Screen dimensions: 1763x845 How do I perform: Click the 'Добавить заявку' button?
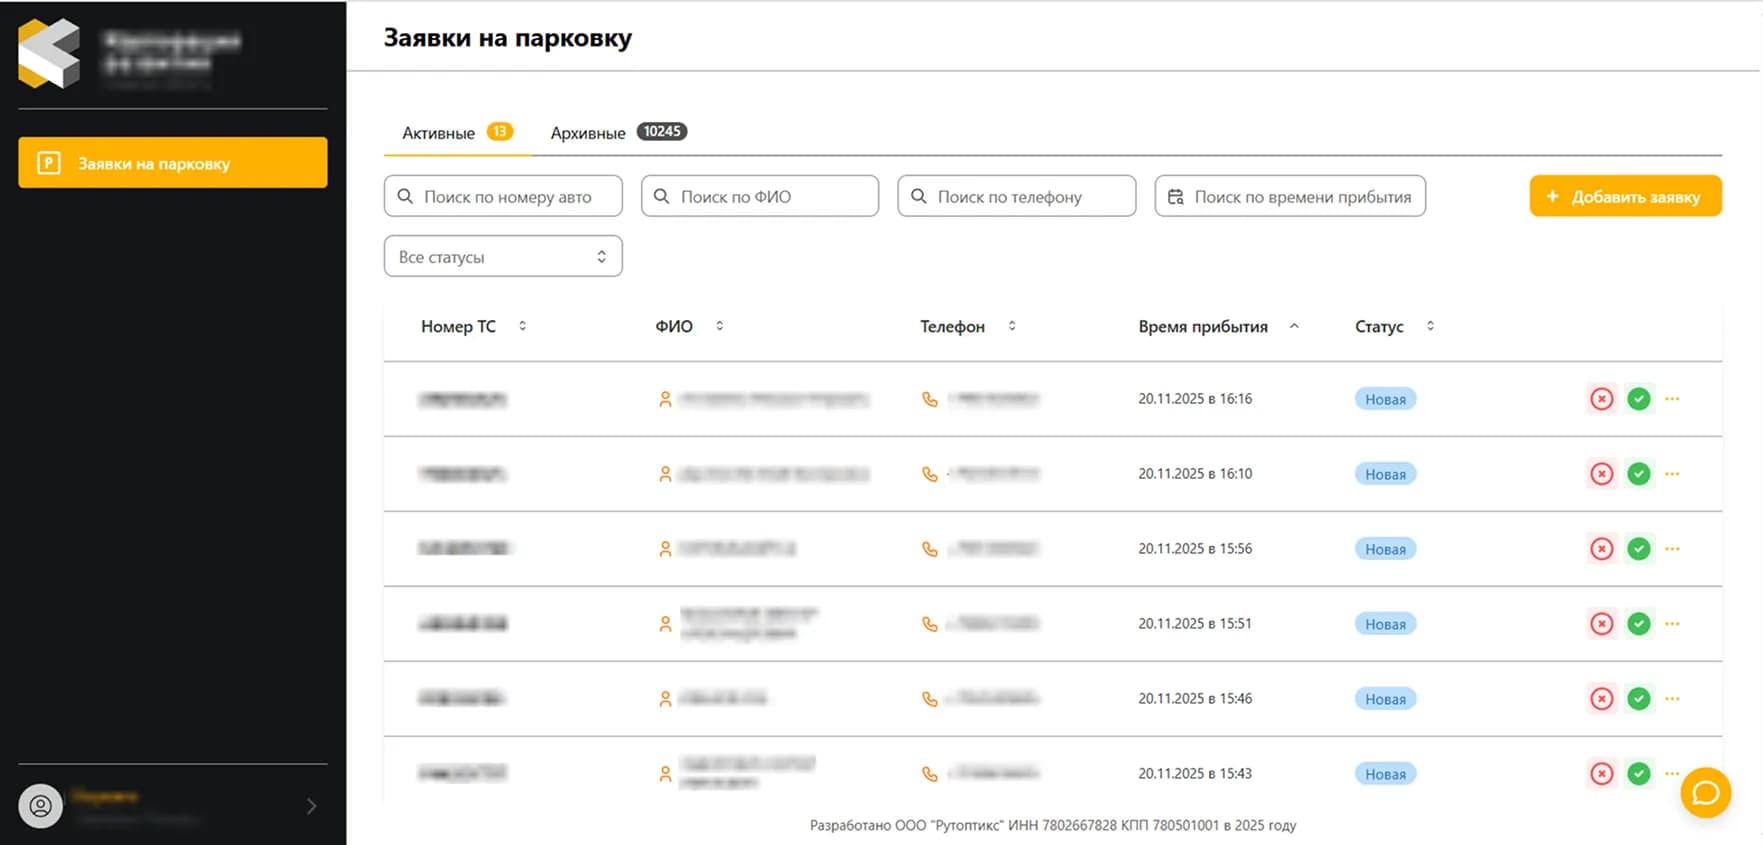pyautogui.click(x=1625, y=196)
